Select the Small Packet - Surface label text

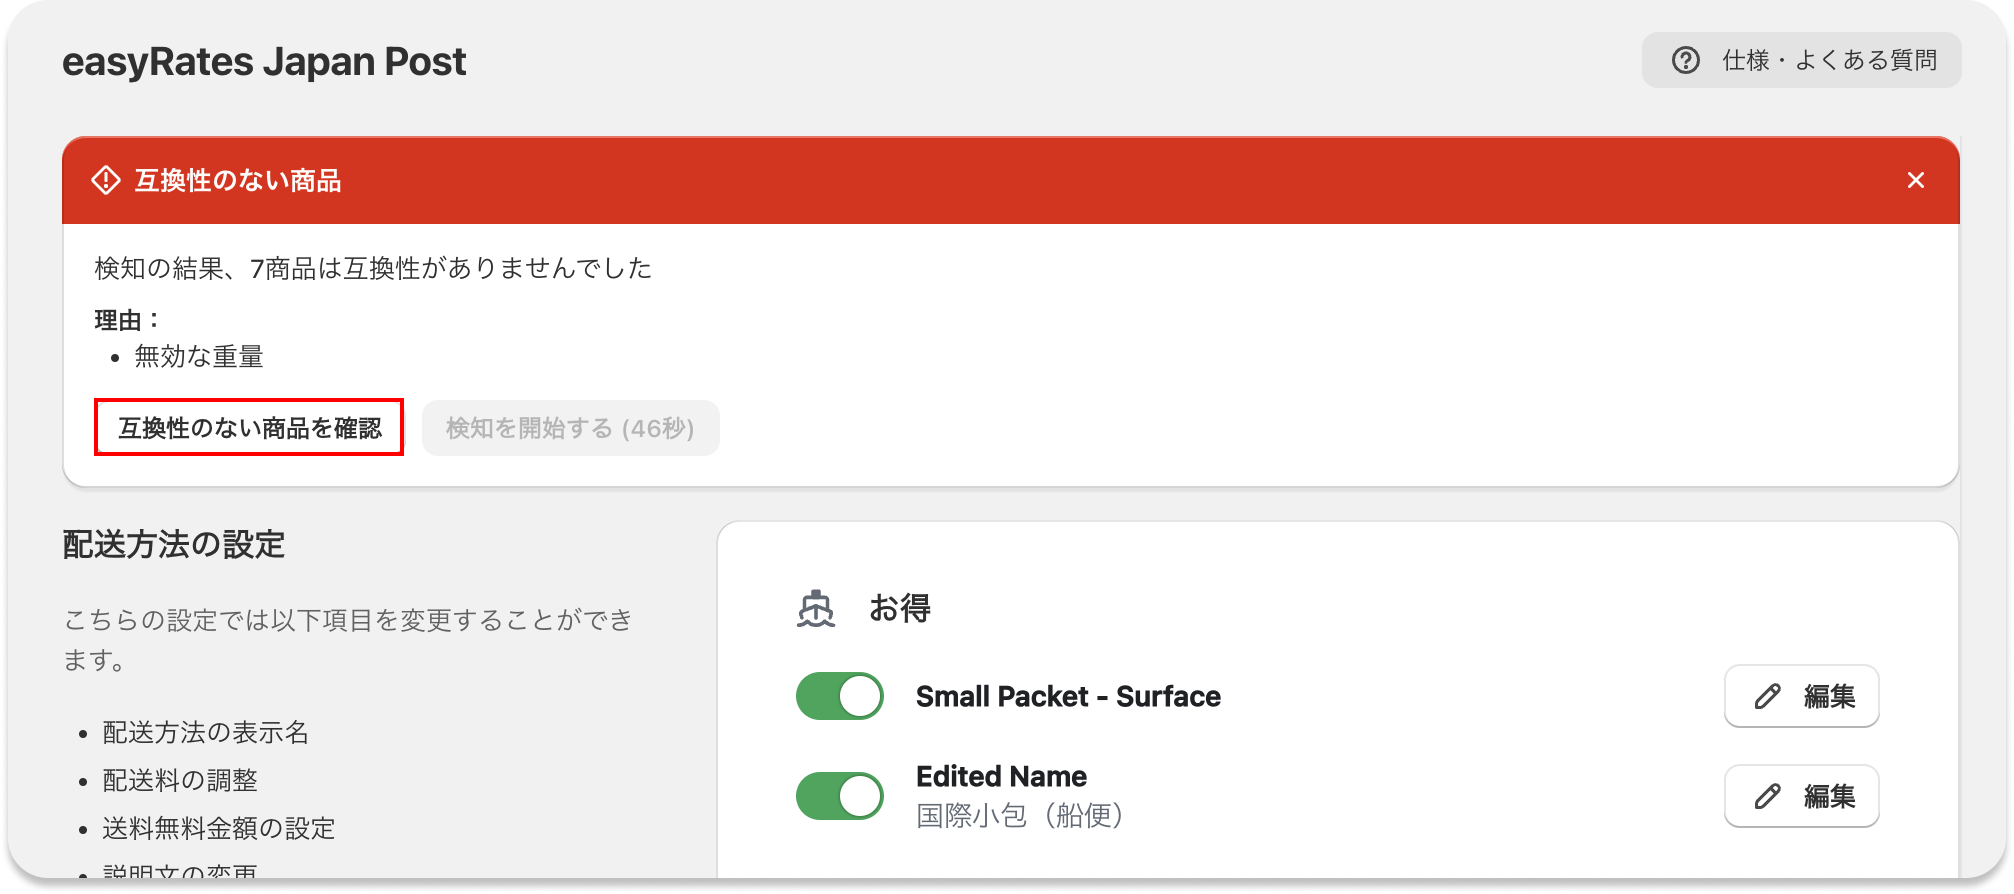[1069, 696]
